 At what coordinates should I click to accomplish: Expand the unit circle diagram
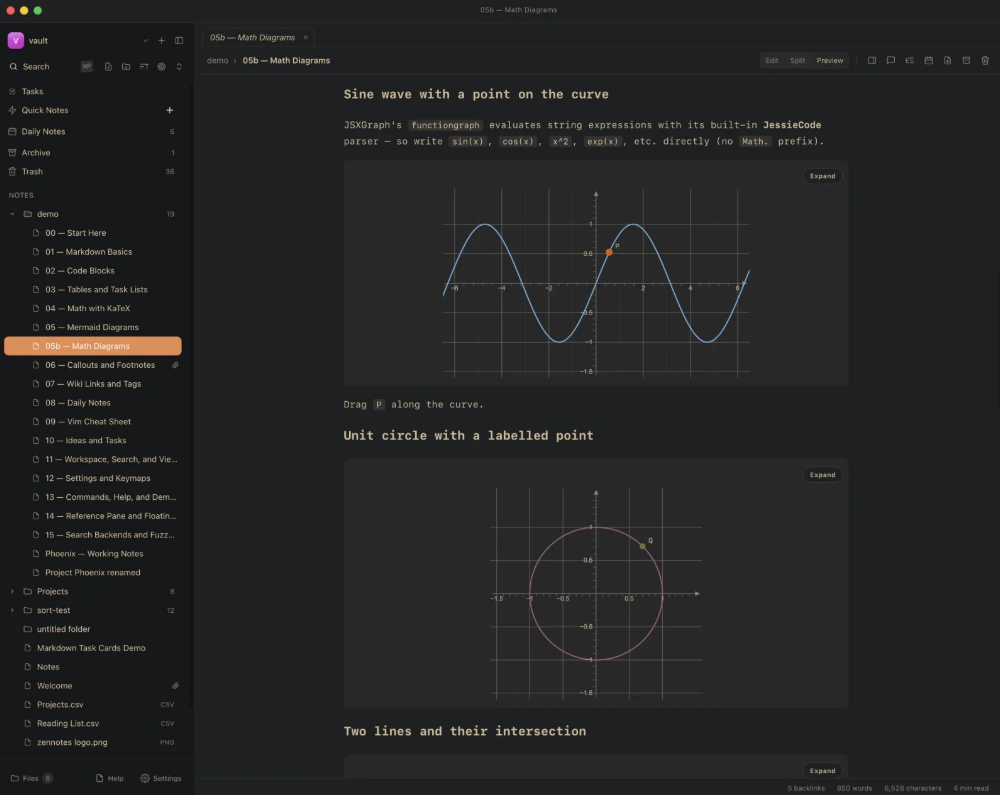(x=822, y=475)
